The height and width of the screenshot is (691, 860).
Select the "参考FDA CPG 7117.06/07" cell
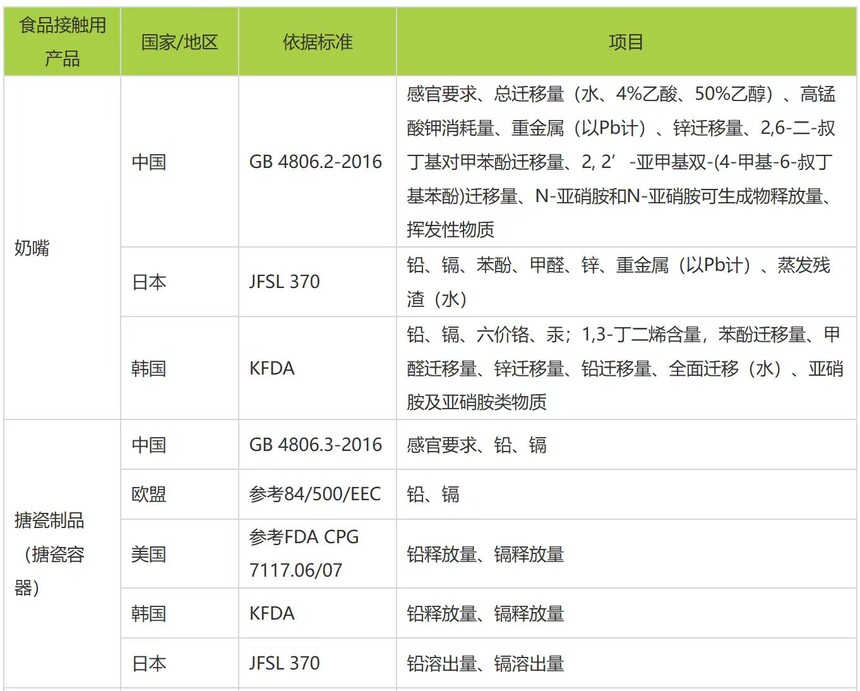coord(304,553)
